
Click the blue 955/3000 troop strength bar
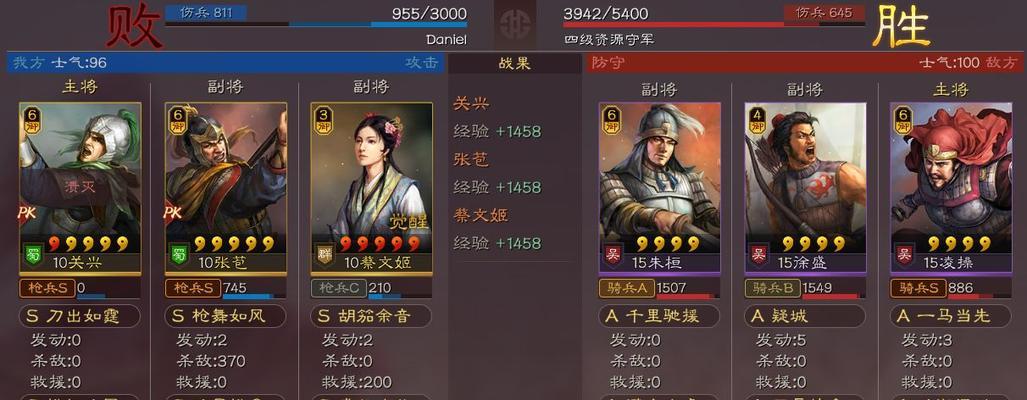coord(316,24)
